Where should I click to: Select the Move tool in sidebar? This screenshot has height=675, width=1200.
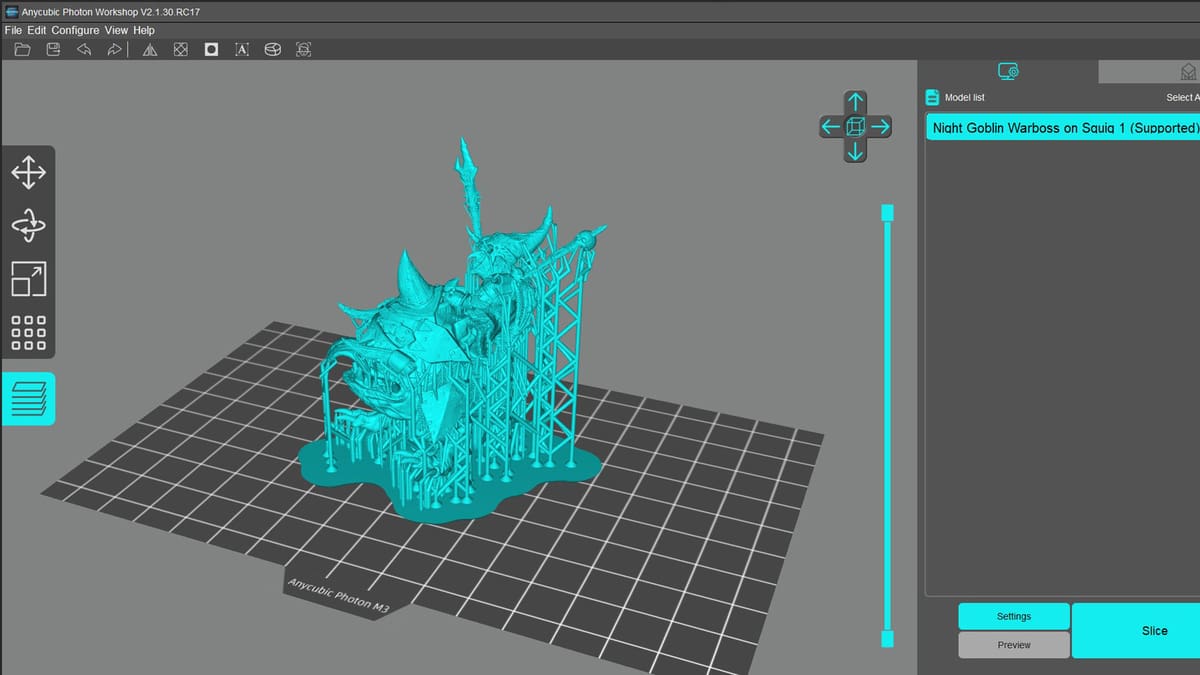[x=28, y=172]
